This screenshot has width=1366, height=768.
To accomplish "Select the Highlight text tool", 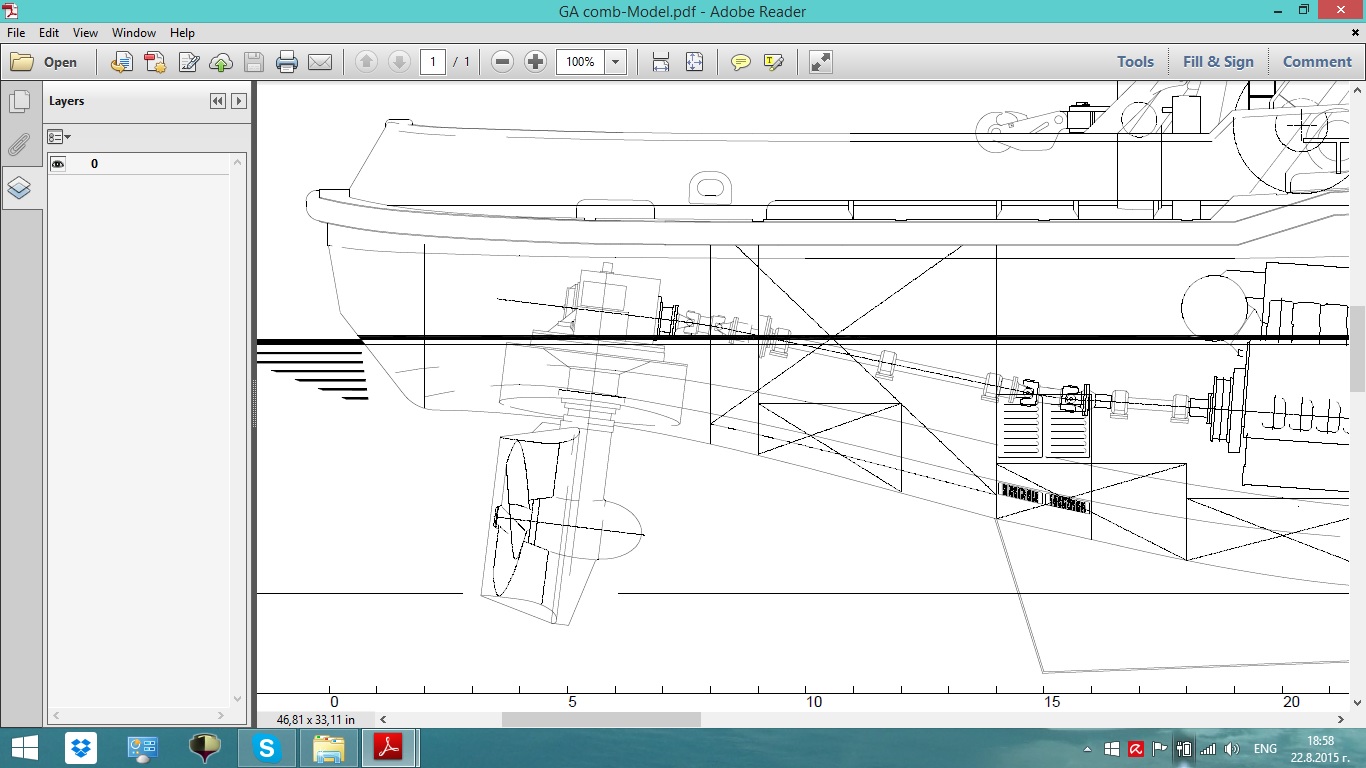I will pyautogui.click(x=773, y=62).
